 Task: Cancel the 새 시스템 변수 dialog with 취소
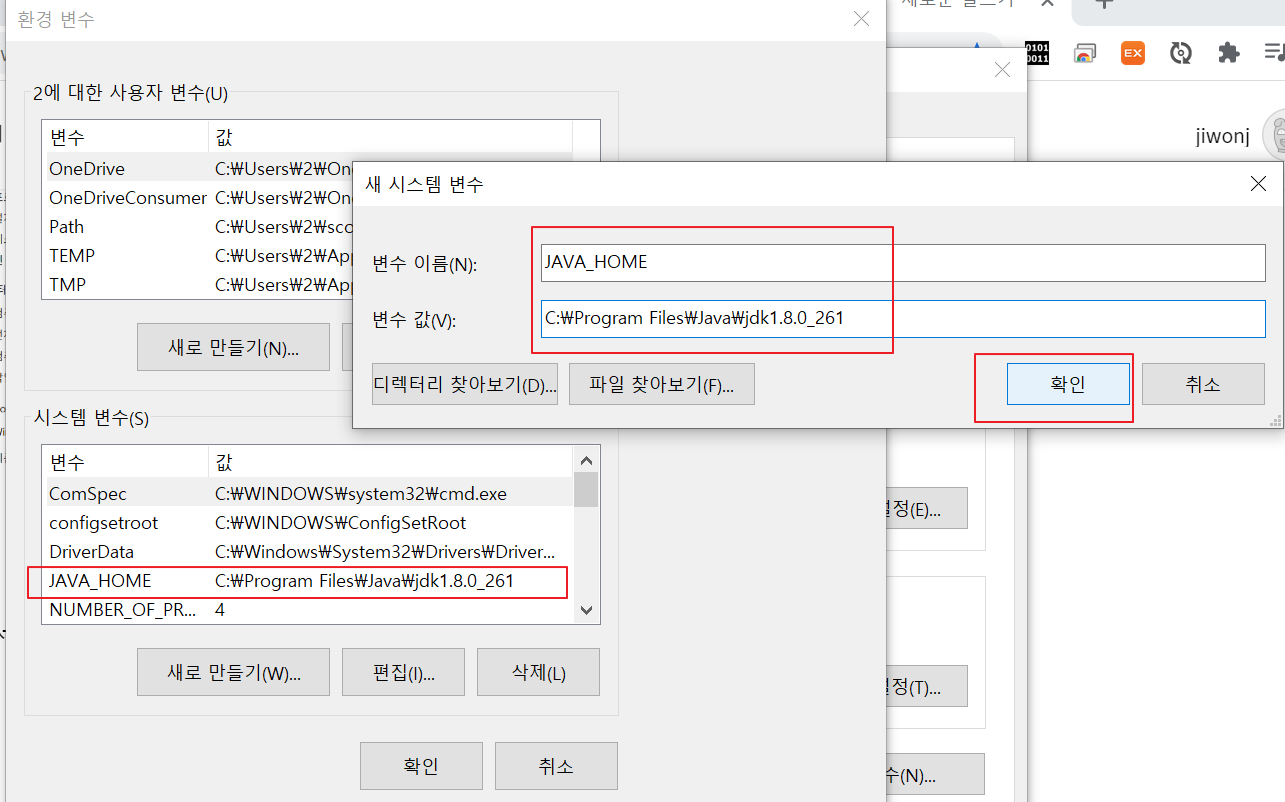[1203, 384]
